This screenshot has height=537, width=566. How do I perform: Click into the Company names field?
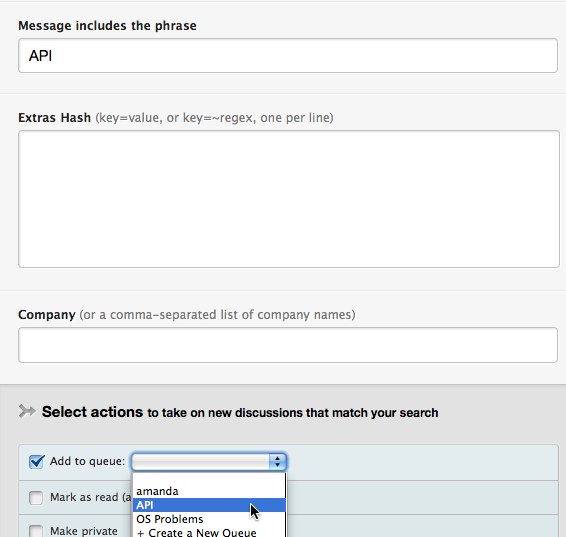(x=288, y=345)
